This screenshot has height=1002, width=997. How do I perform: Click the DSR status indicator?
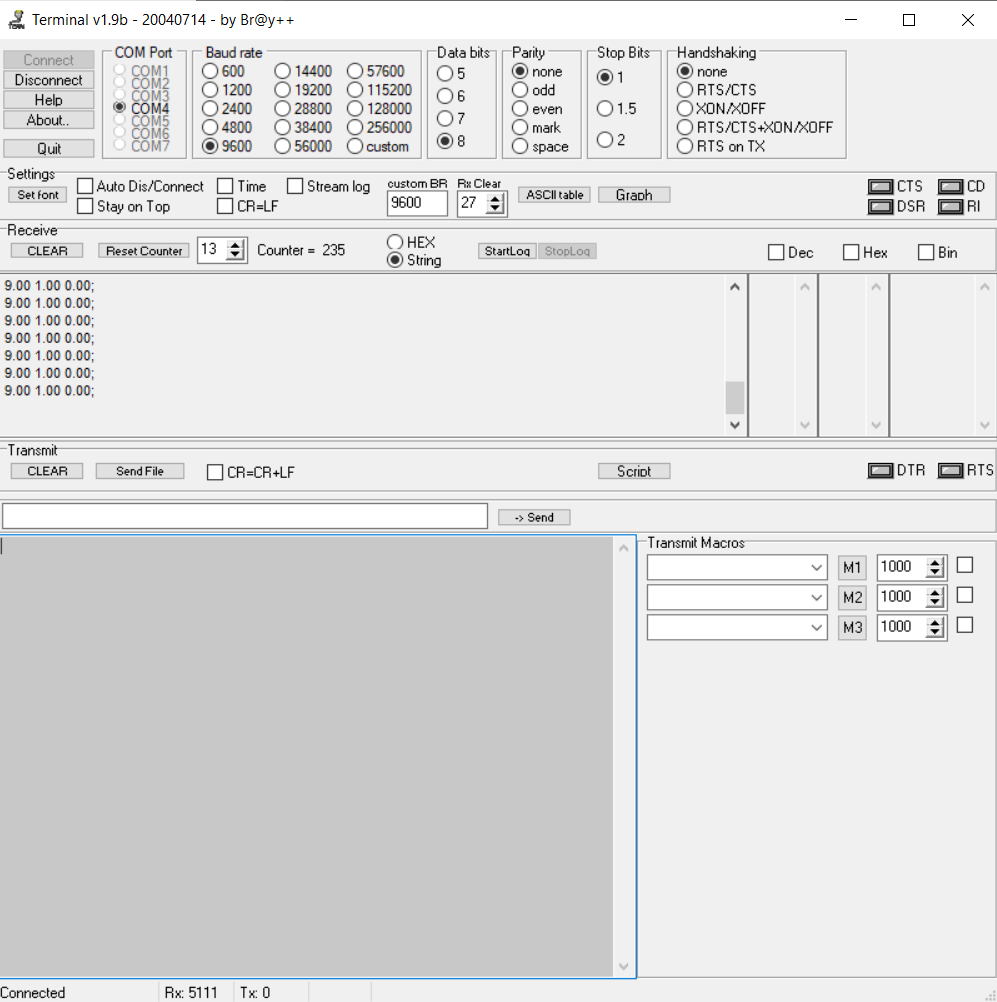pyautogui.click(x=880, y=207)
